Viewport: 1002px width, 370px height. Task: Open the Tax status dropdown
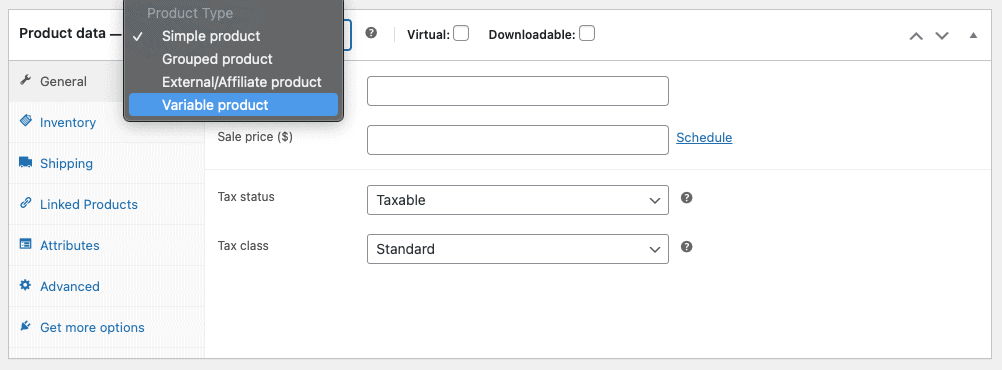(518, 200)
